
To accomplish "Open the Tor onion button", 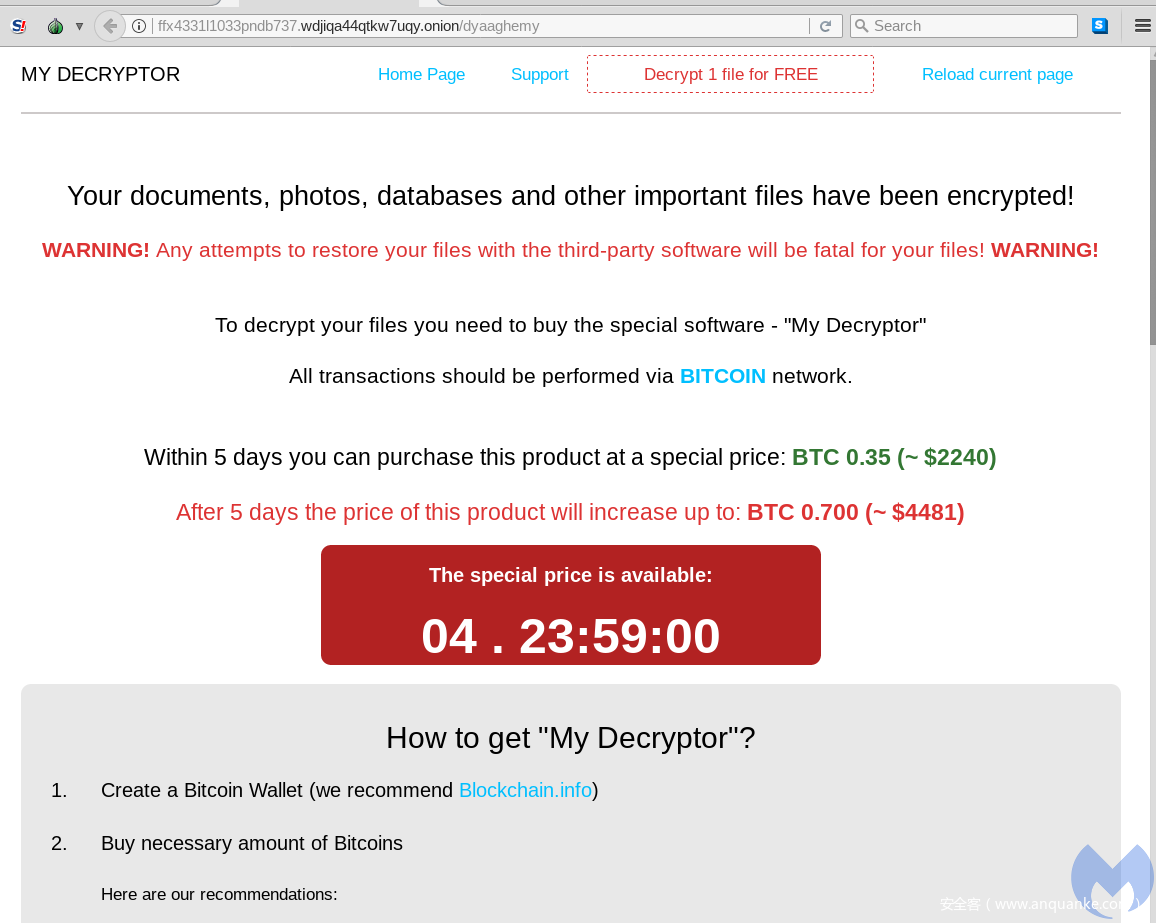I will (x=55, y=27).
